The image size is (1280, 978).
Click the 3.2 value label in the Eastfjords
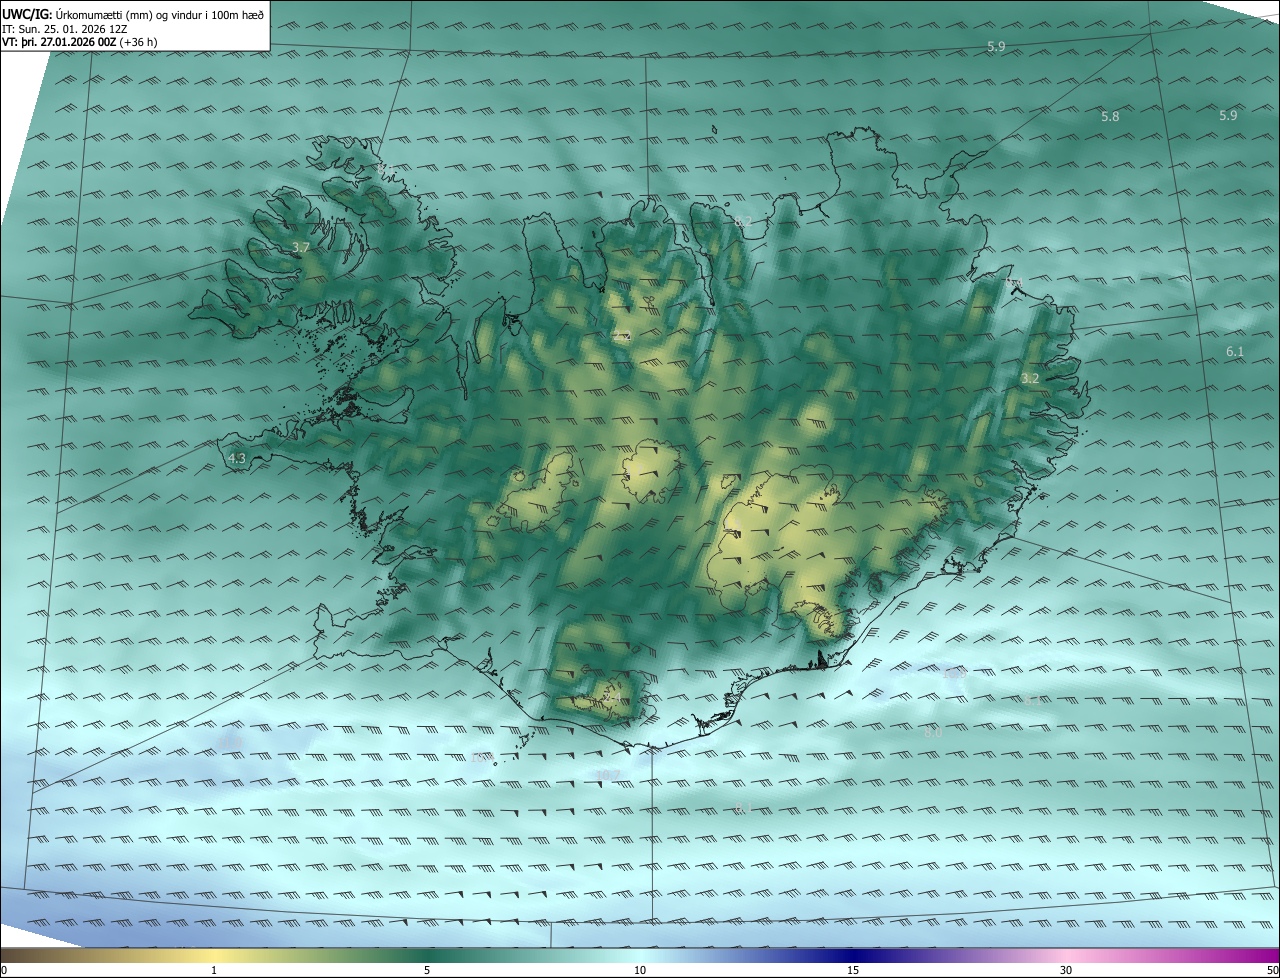click(x=1031, y=379)
